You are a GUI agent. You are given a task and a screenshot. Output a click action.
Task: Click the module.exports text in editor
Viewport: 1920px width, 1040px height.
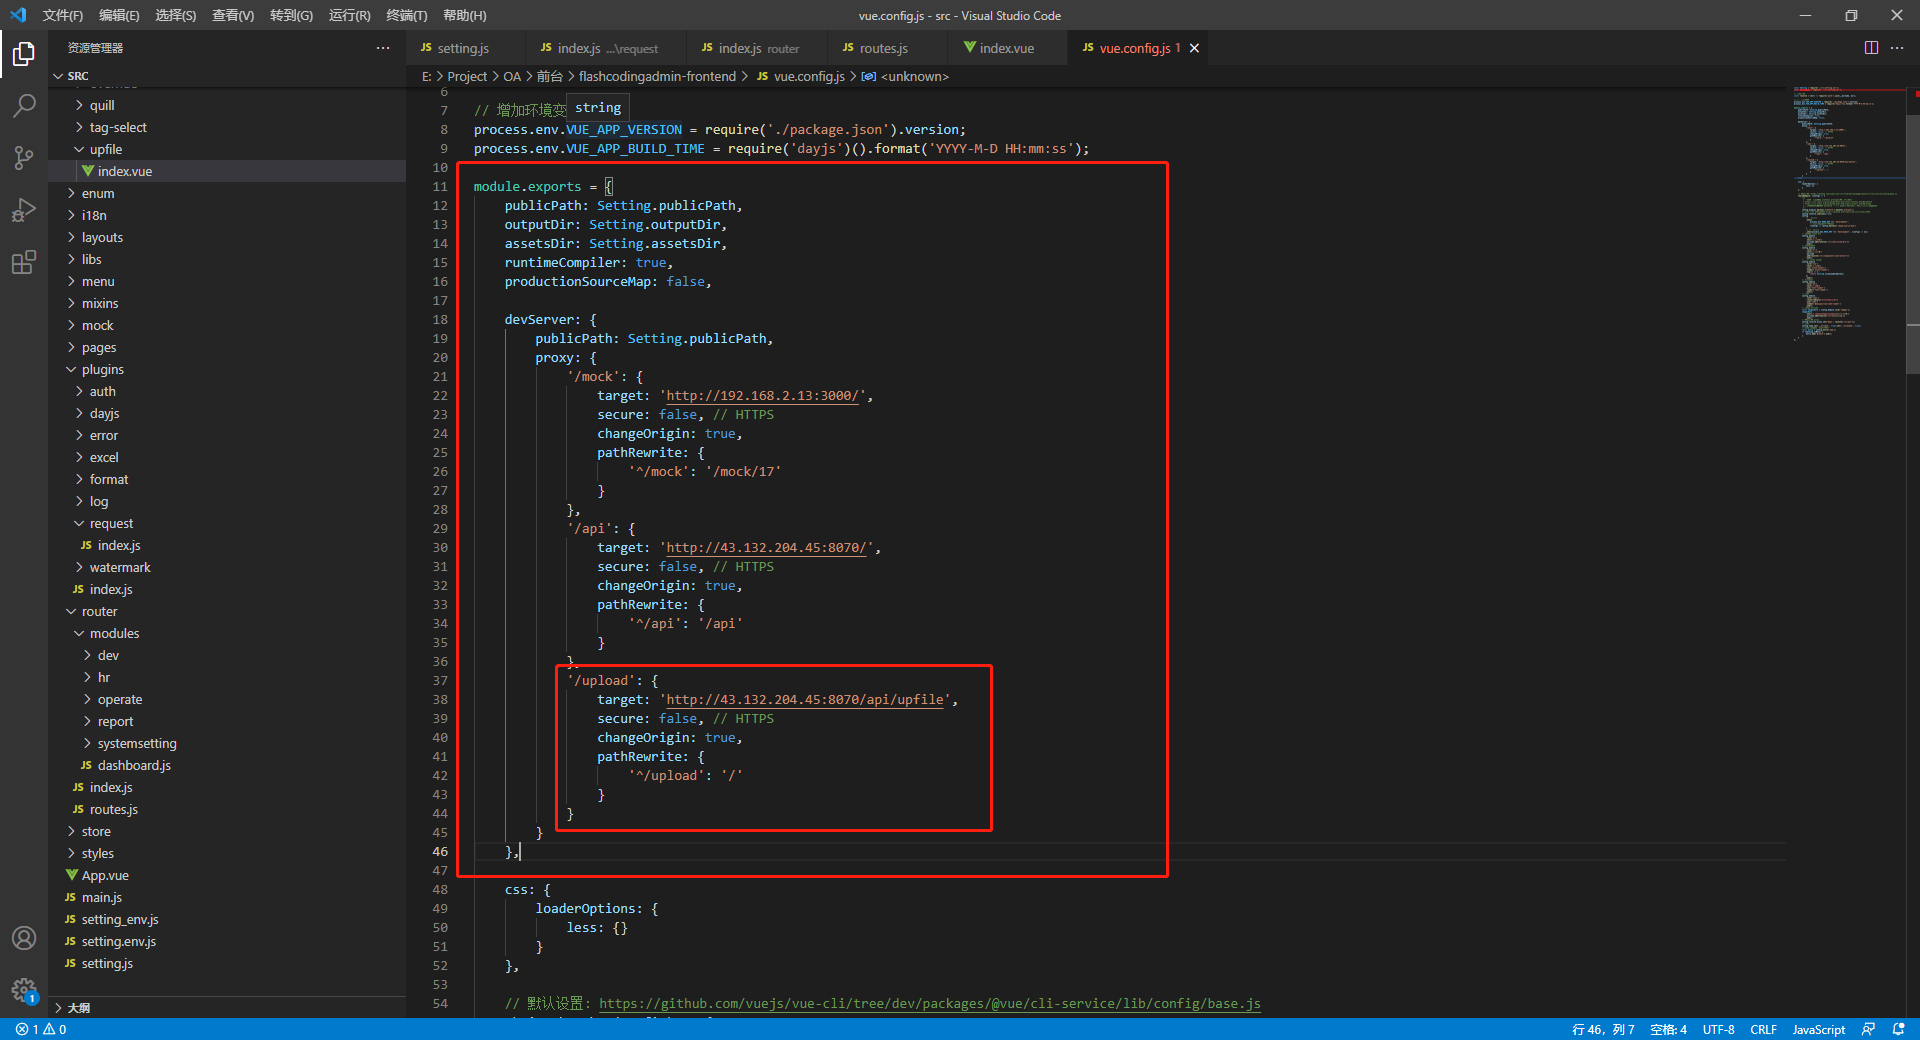527,186
